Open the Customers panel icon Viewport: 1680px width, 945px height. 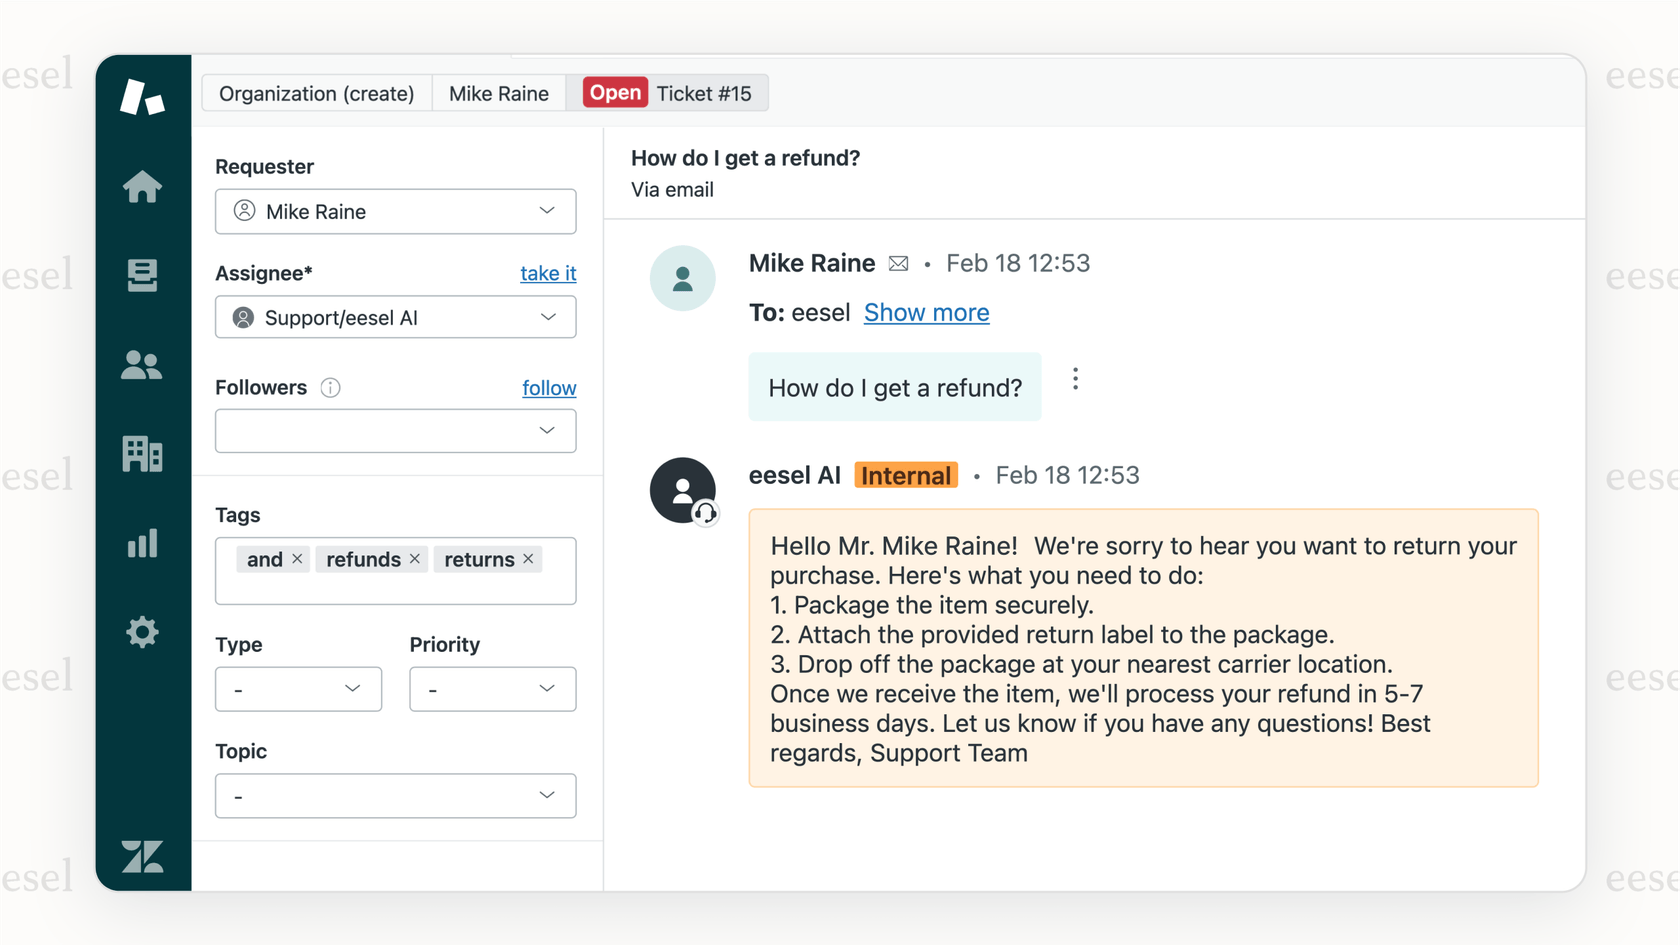142,365
